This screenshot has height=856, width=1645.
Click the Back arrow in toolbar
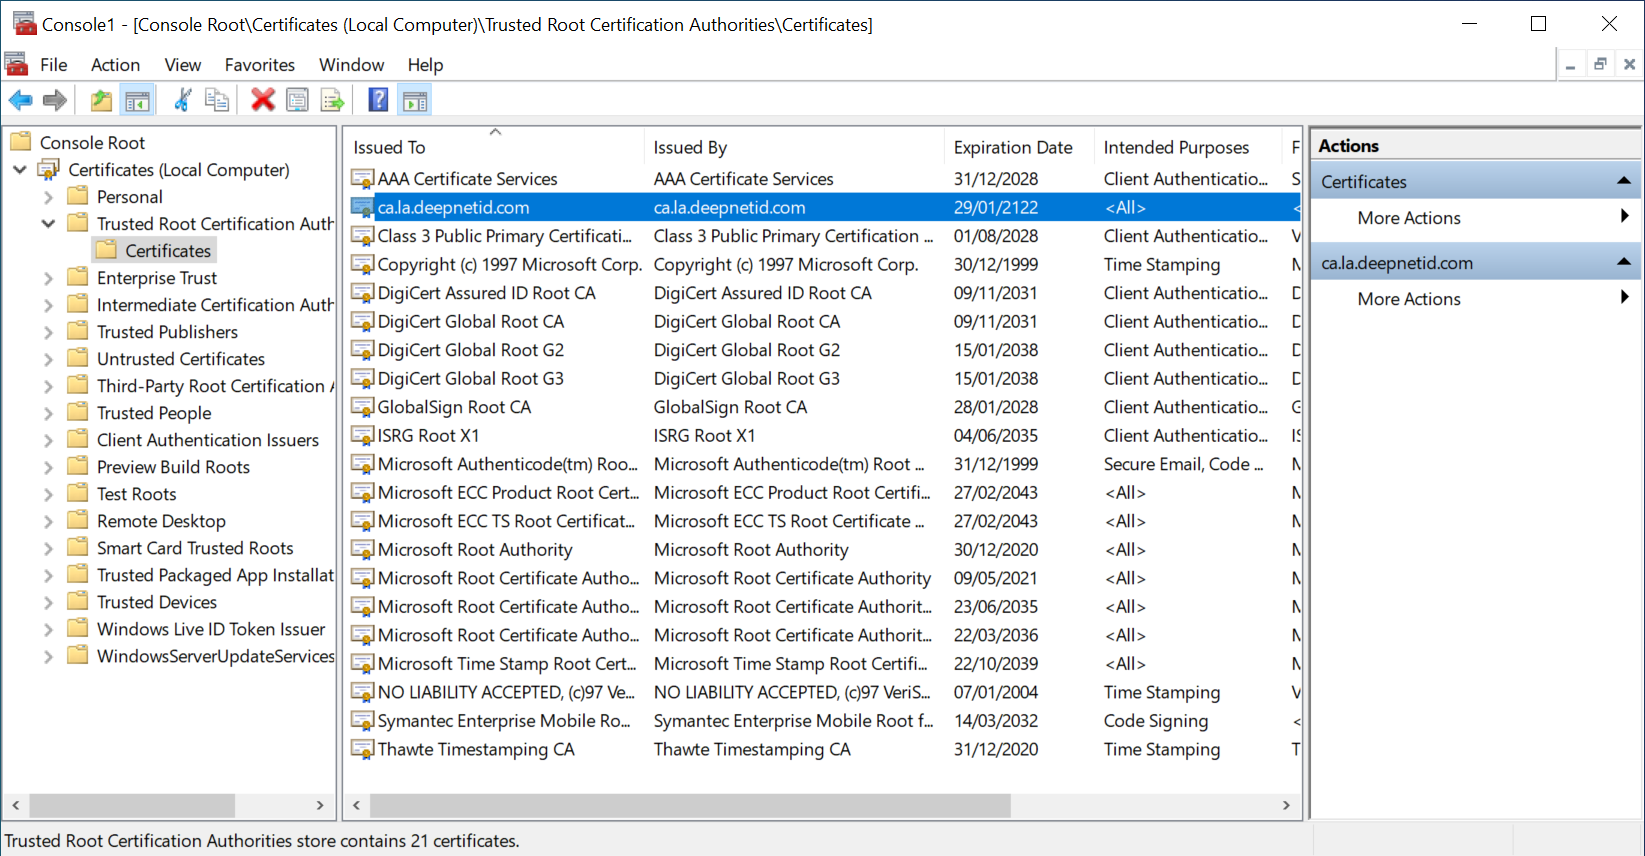point(20,100)
